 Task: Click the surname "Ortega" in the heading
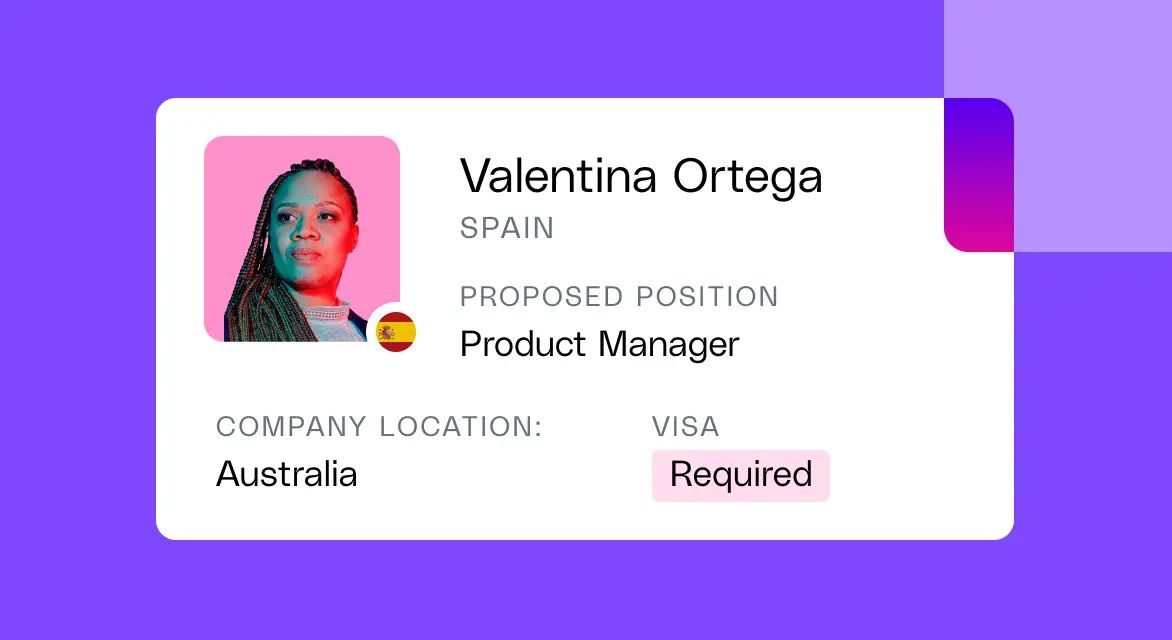click(747, 177)
